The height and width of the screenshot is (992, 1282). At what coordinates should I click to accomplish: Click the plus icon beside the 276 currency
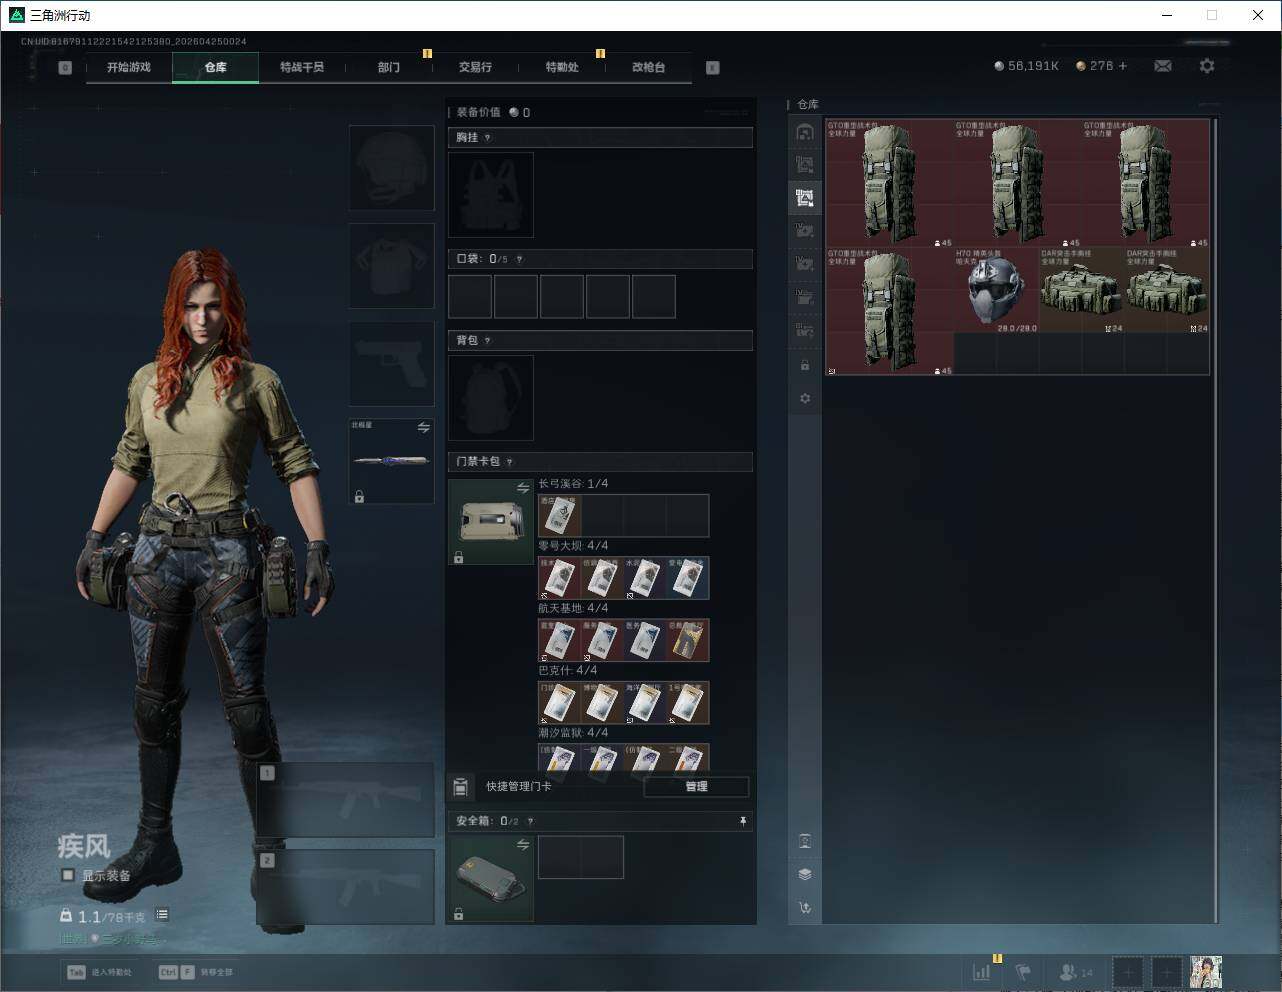tap(1123, 66)
